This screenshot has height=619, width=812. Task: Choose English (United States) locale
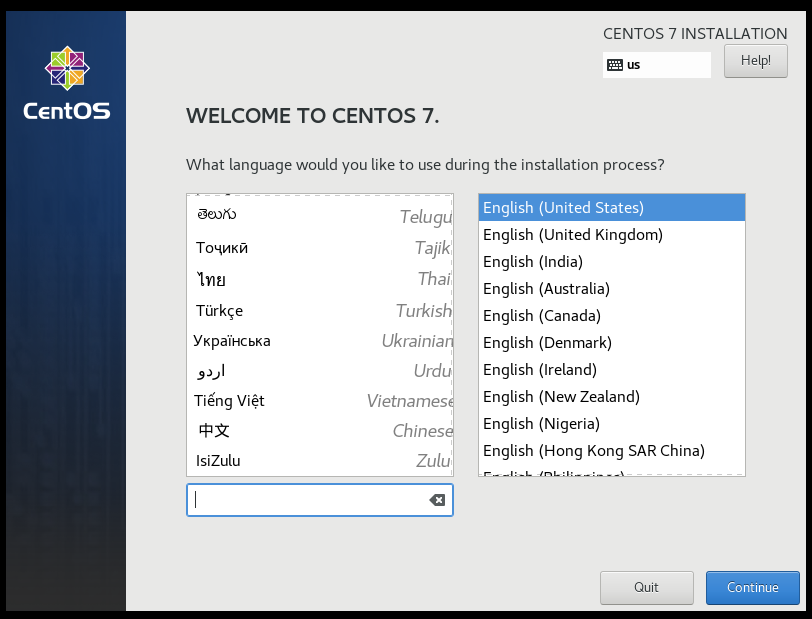612,208
